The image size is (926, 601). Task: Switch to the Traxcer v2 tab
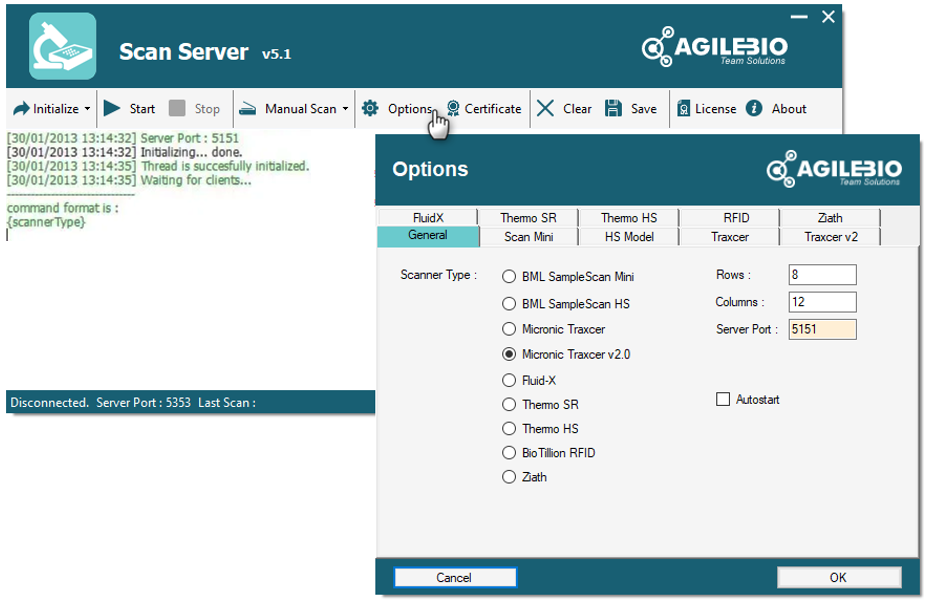pos(830,237)
